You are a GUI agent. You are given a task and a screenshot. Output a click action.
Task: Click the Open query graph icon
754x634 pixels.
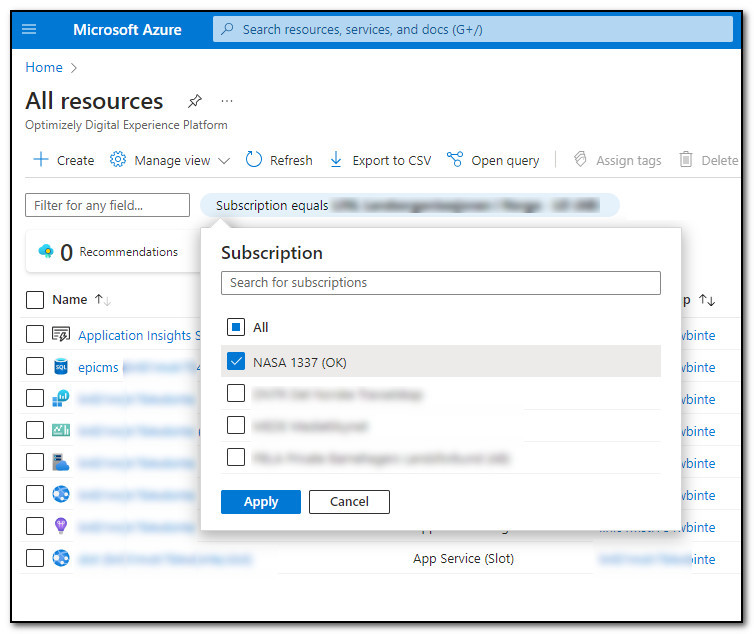[454, 159]
